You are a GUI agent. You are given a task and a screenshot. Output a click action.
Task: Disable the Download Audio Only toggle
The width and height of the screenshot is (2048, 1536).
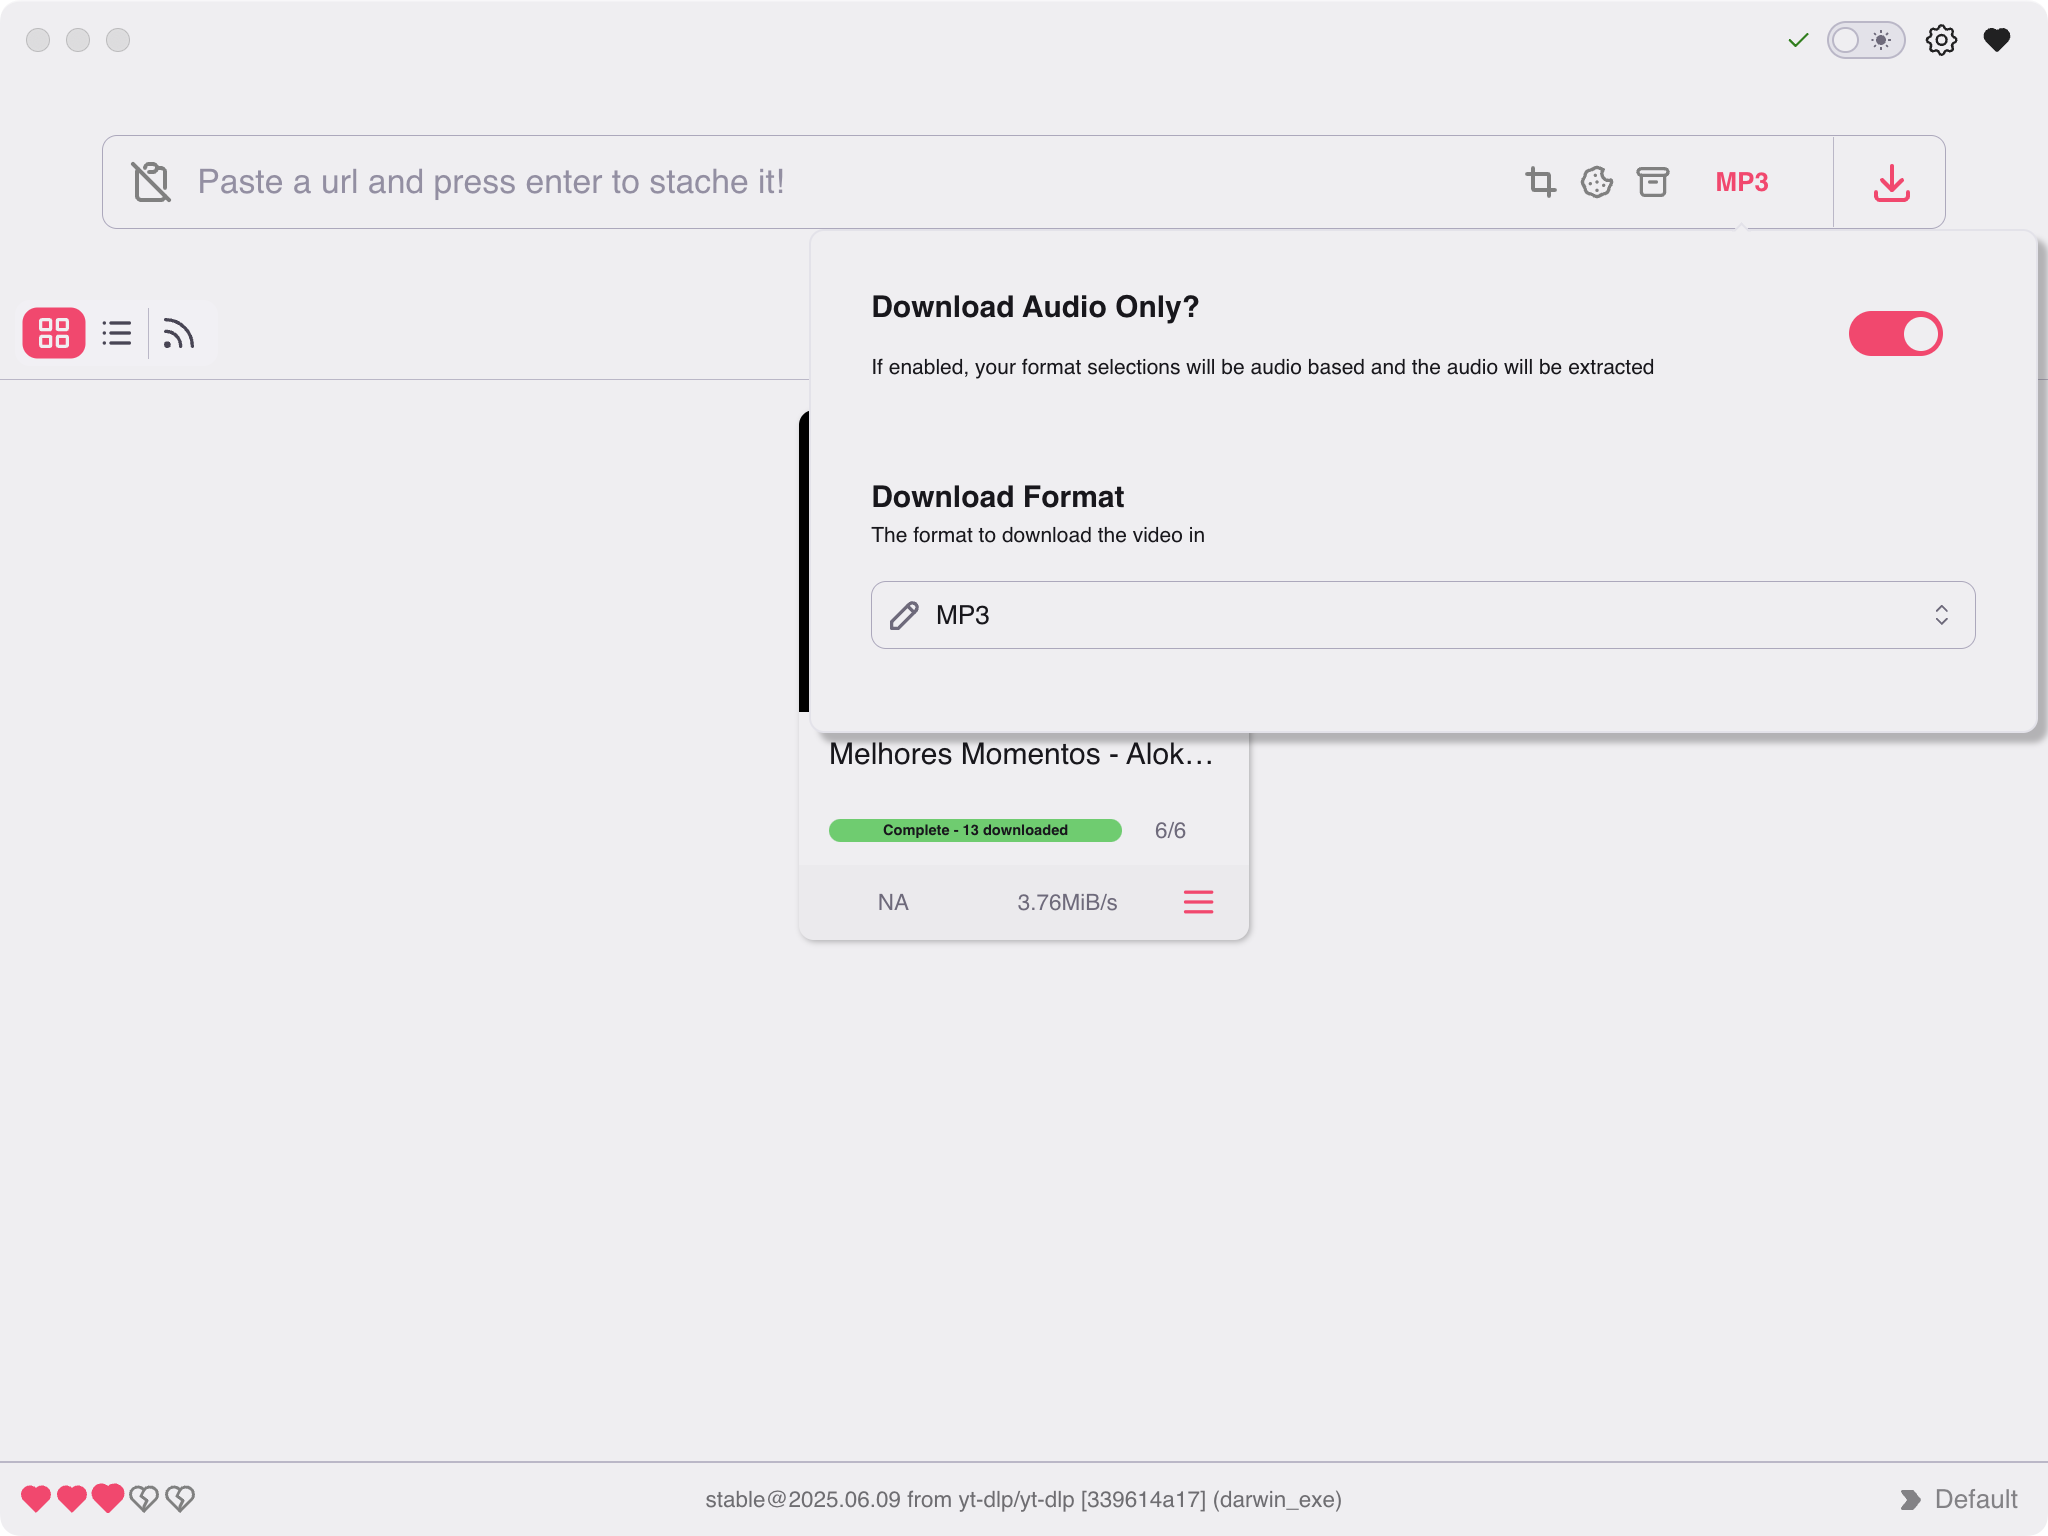tap(1895, 333)
